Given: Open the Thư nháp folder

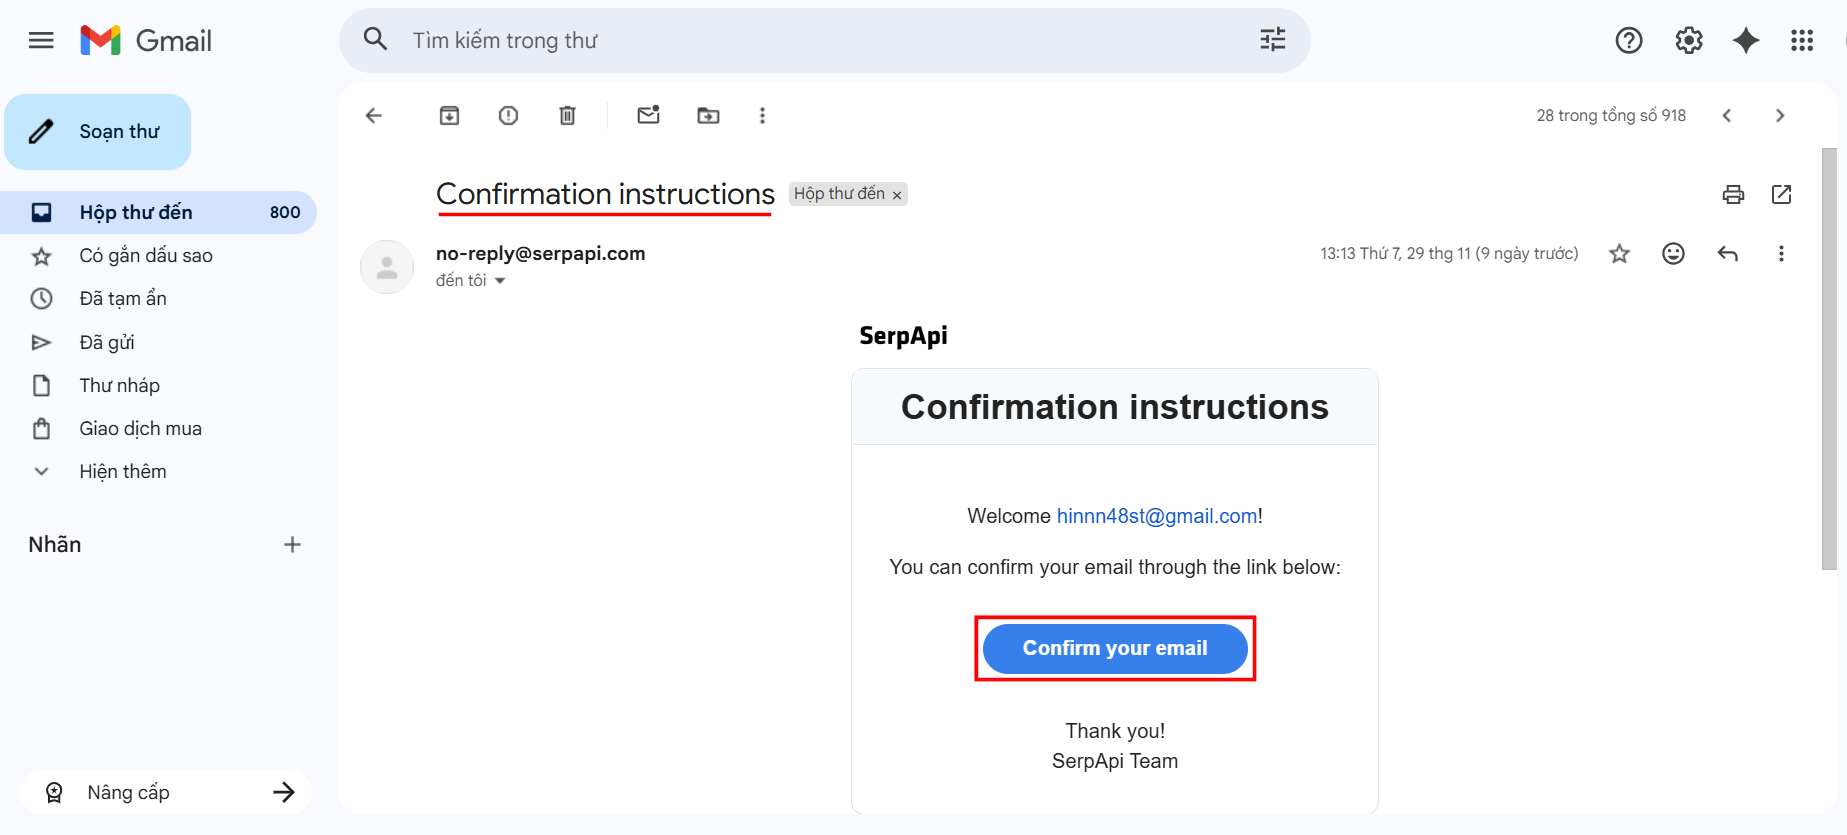Looking at the screenshot, I should [x=119, y=385].
